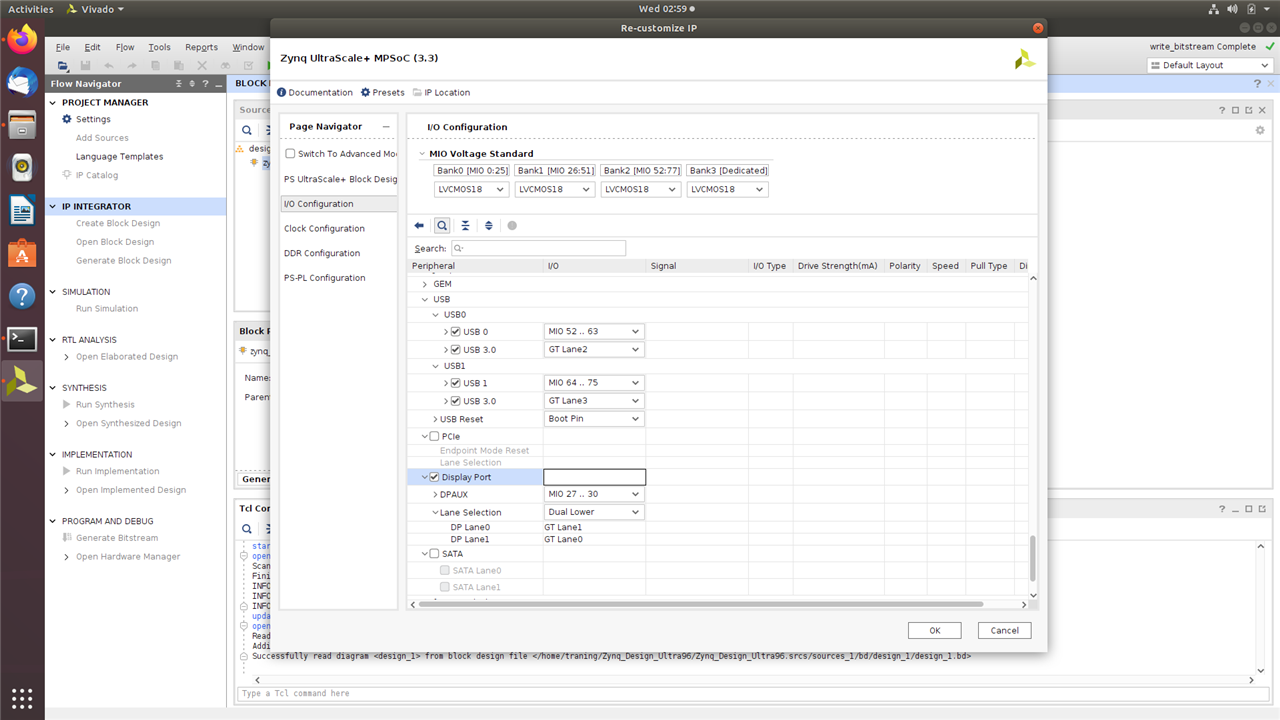The width and height of the screenshot is (1280, 720).
Task: Open the GT Lane2 dropdown
Action: click(594, 350)
